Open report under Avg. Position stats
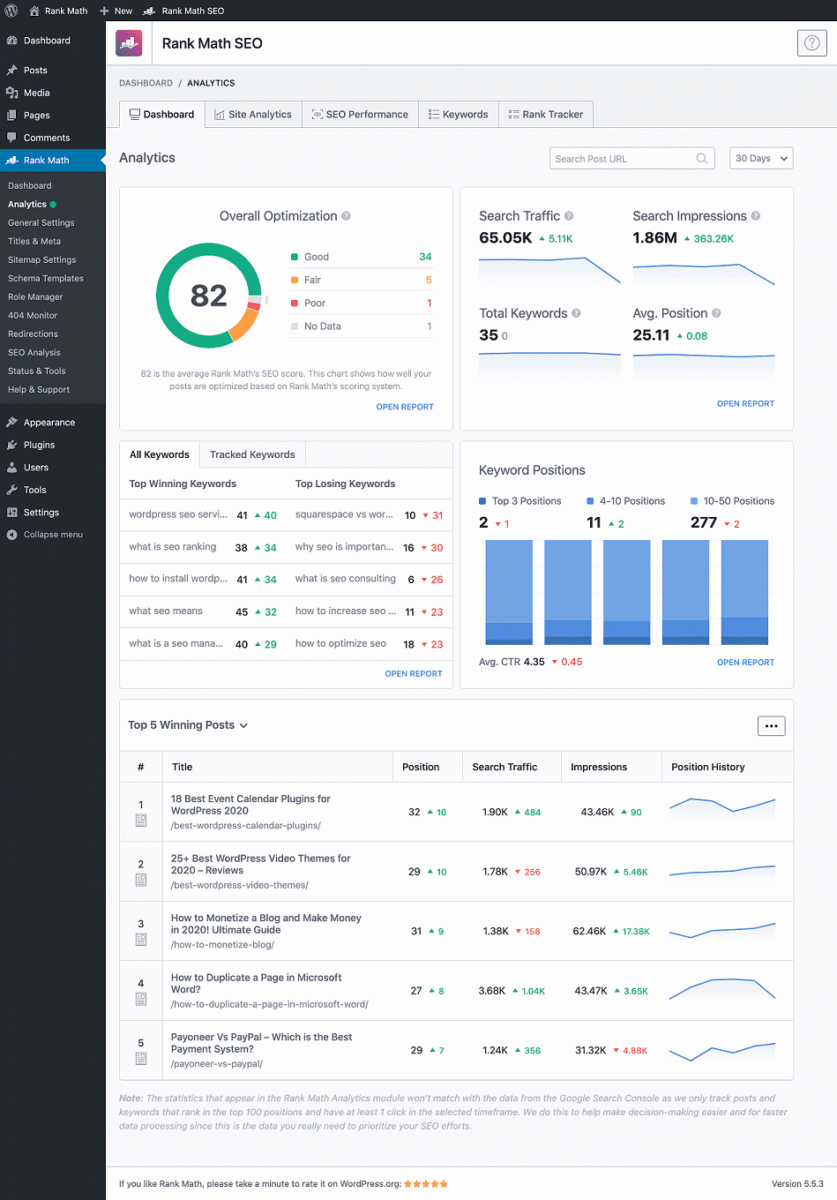The width and height of the screenshot is (837, 1200). pyautogui.click(x=745, y=404)
